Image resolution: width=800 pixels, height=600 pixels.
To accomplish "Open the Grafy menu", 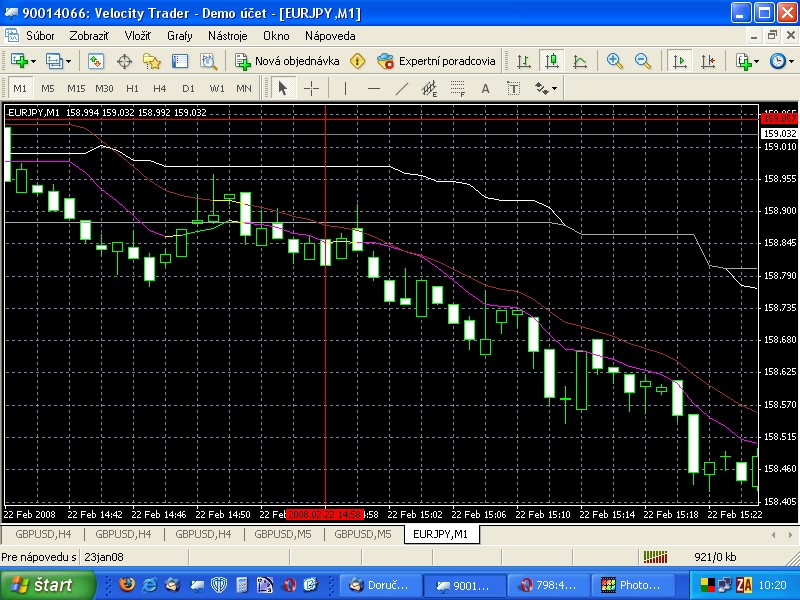I will (180, 36).
